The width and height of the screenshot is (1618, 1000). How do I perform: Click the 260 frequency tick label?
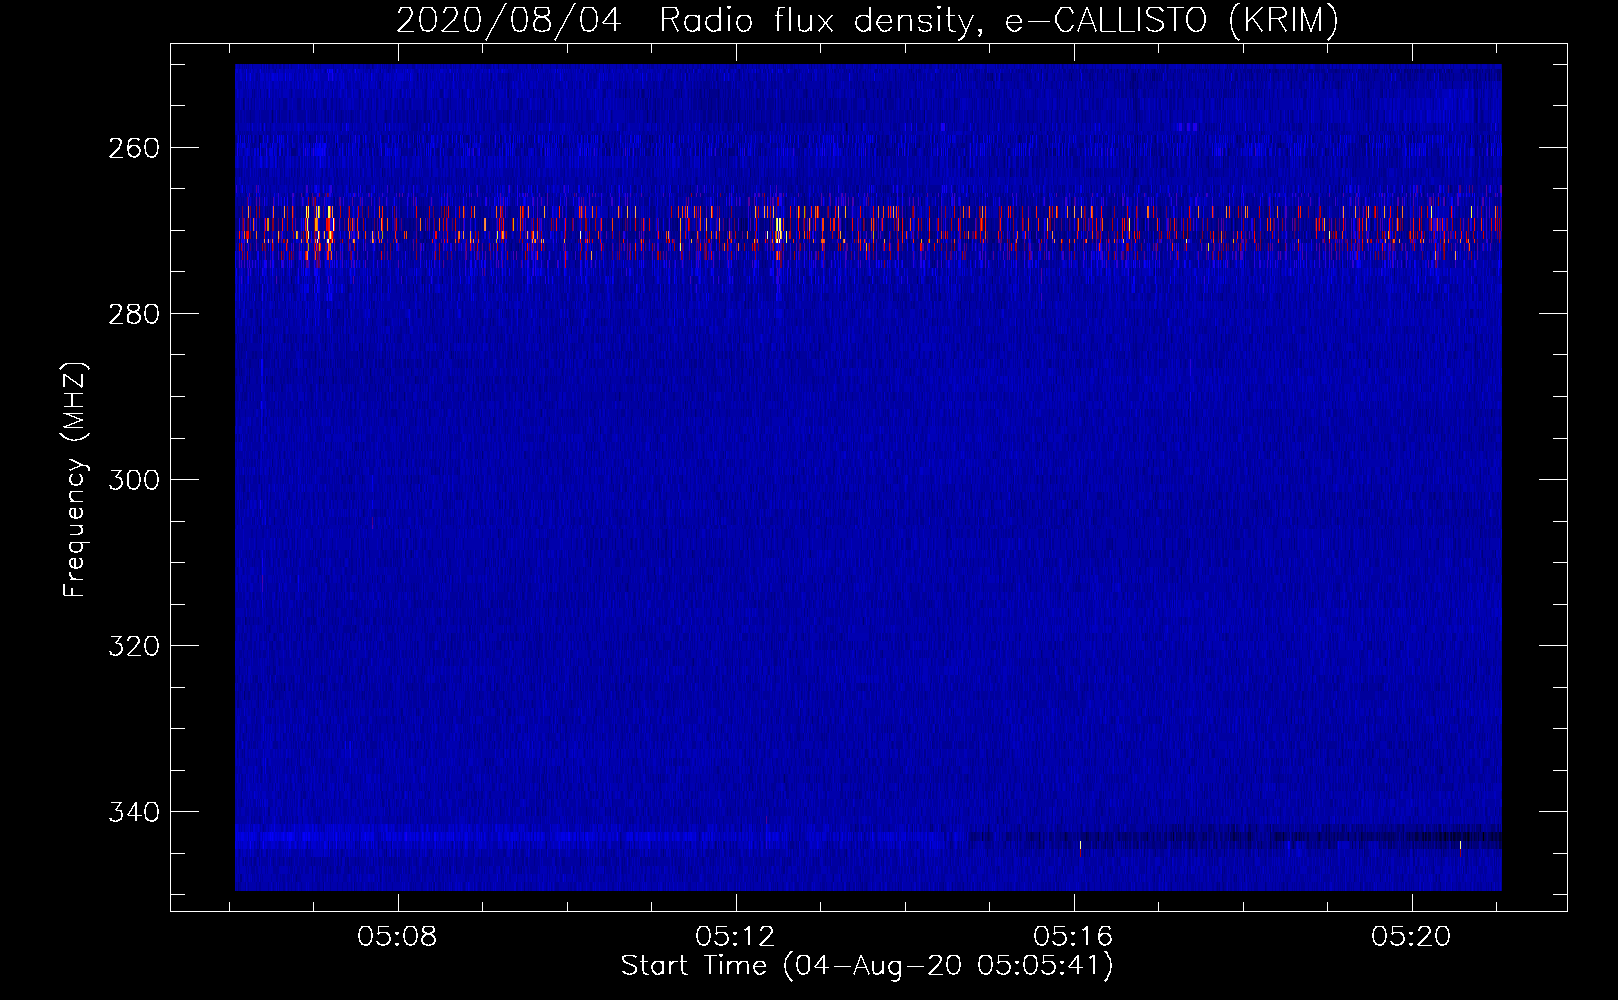pyautogui.click(x=133, y=148)
